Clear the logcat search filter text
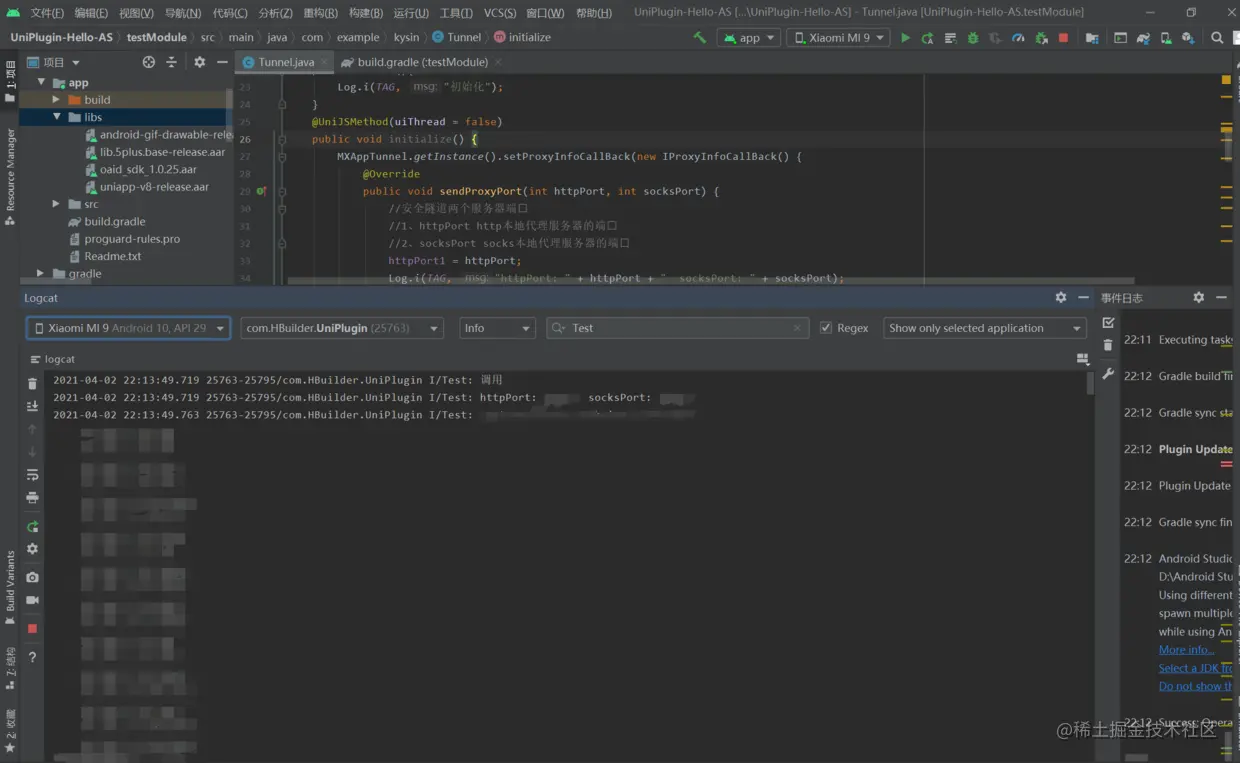Image resolution: width=1240 pixels, height=763 pixels. point(797,328)
